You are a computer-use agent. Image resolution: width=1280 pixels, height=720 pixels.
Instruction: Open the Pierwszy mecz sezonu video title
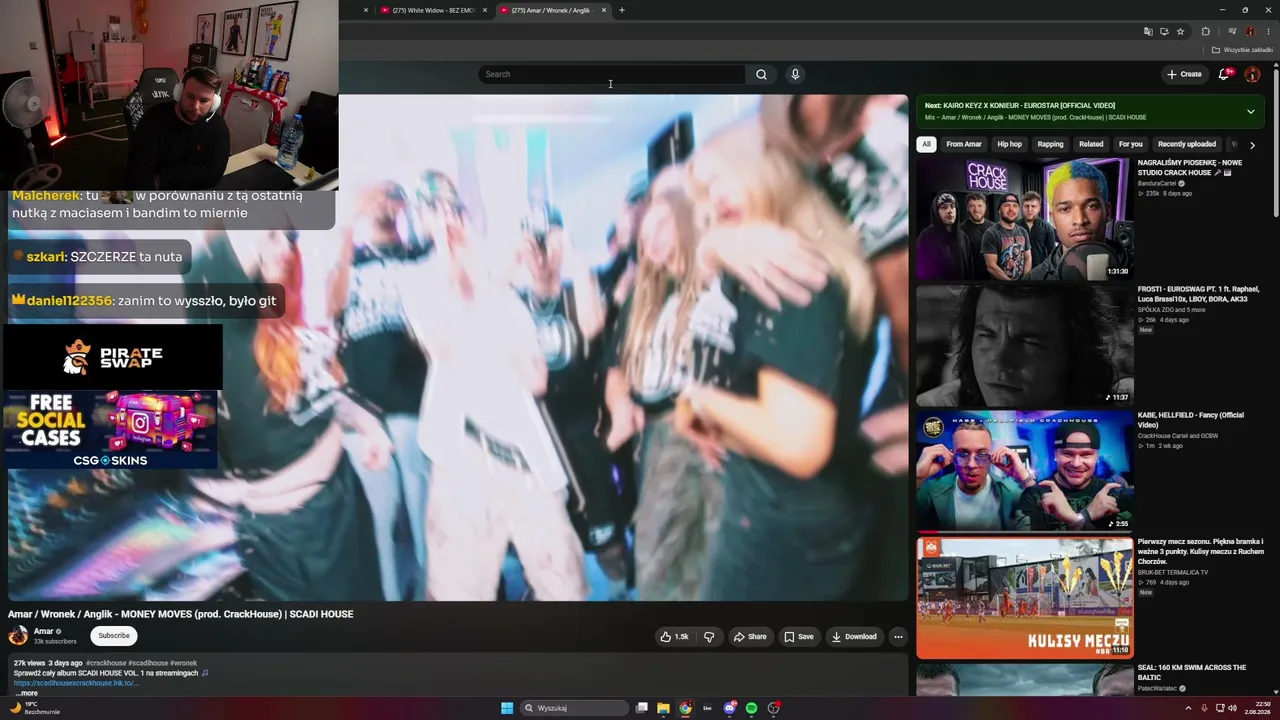pyautogui.click(x=1201, y=551)
